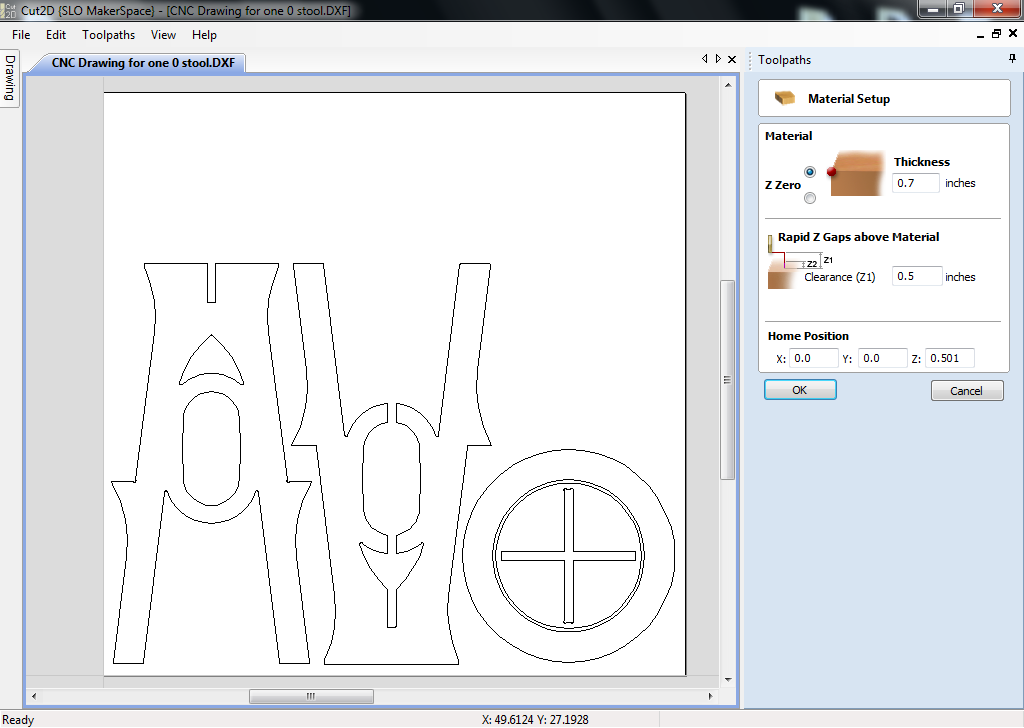Minimize the inner document window

coord(981,35)
